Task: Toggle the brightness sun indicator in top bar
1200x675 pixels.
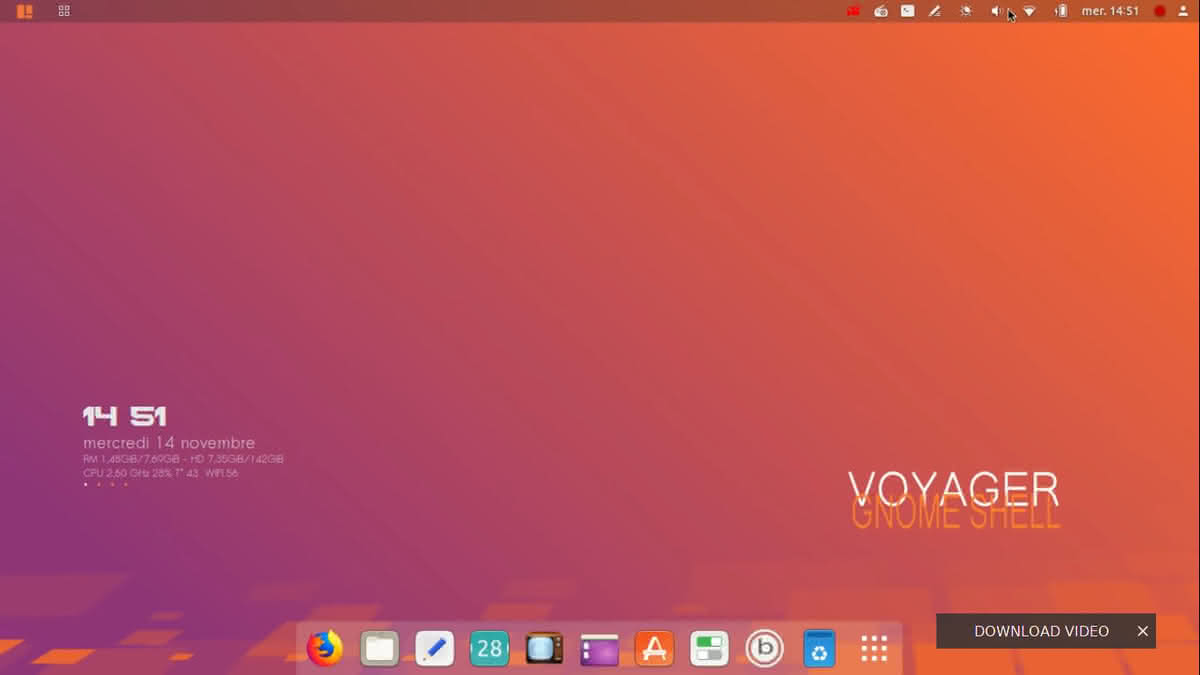Action: (966, 11)
